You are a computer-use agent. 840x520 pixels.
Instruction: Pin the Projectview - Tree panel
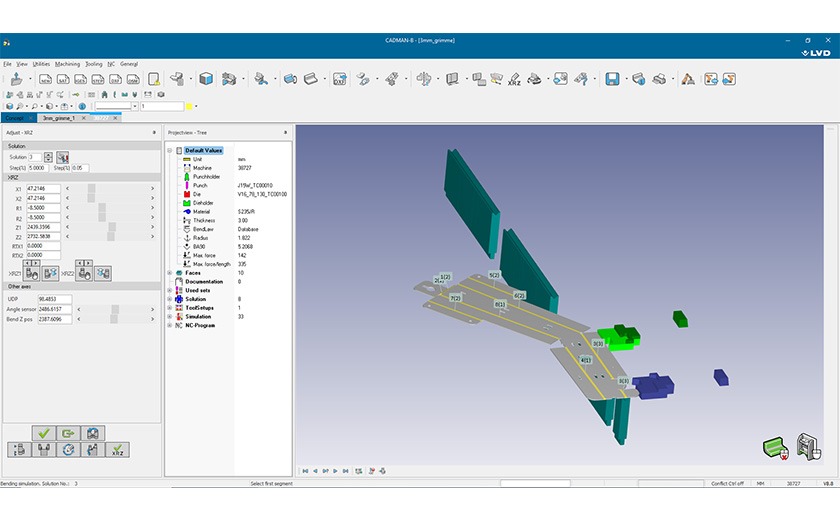coord(286,132)
